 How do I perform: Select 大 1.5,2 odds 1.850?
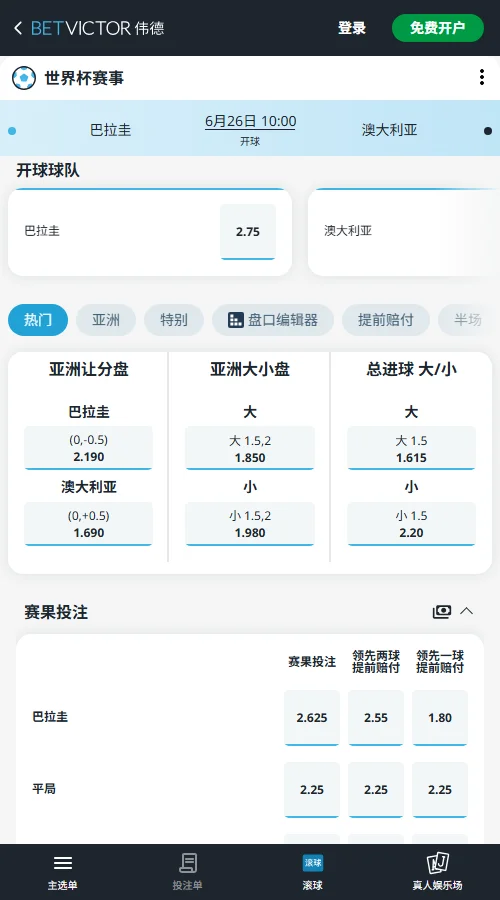tap(250, 448)
